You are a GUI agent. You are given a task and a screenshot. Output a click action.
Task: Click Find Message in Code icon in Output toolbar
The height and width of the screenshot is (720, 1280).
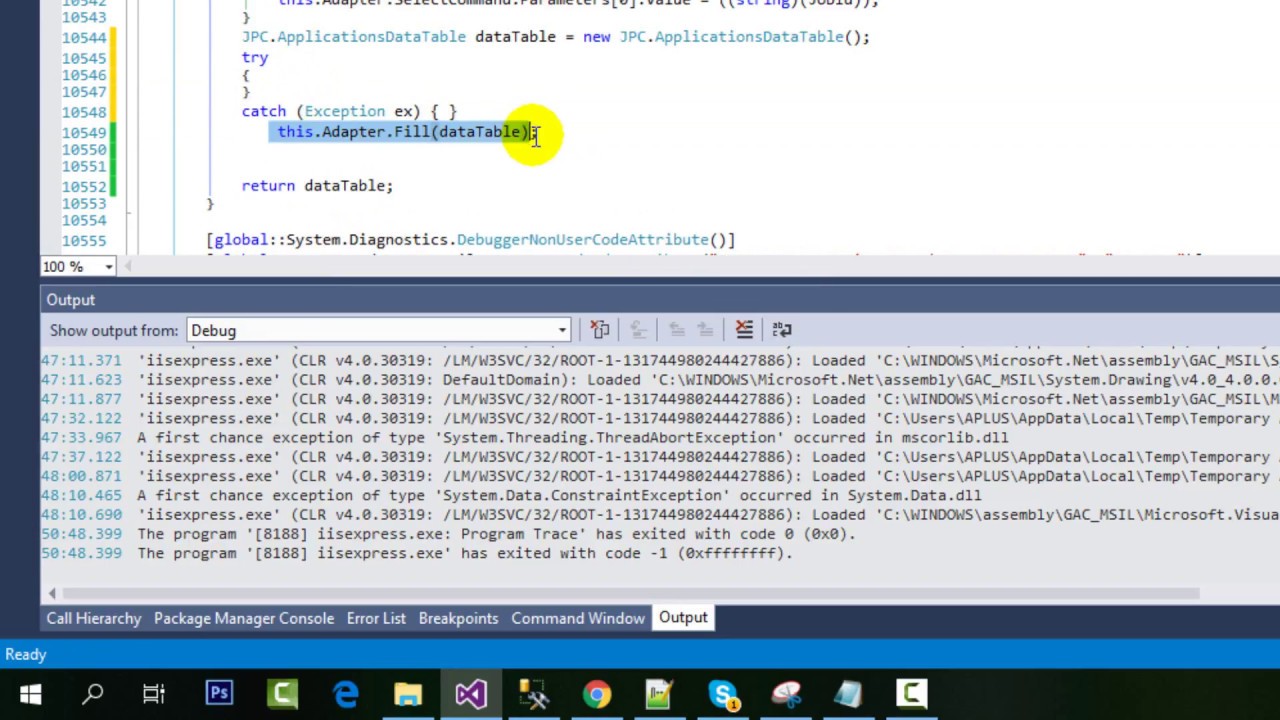click(x=600, y=330)
